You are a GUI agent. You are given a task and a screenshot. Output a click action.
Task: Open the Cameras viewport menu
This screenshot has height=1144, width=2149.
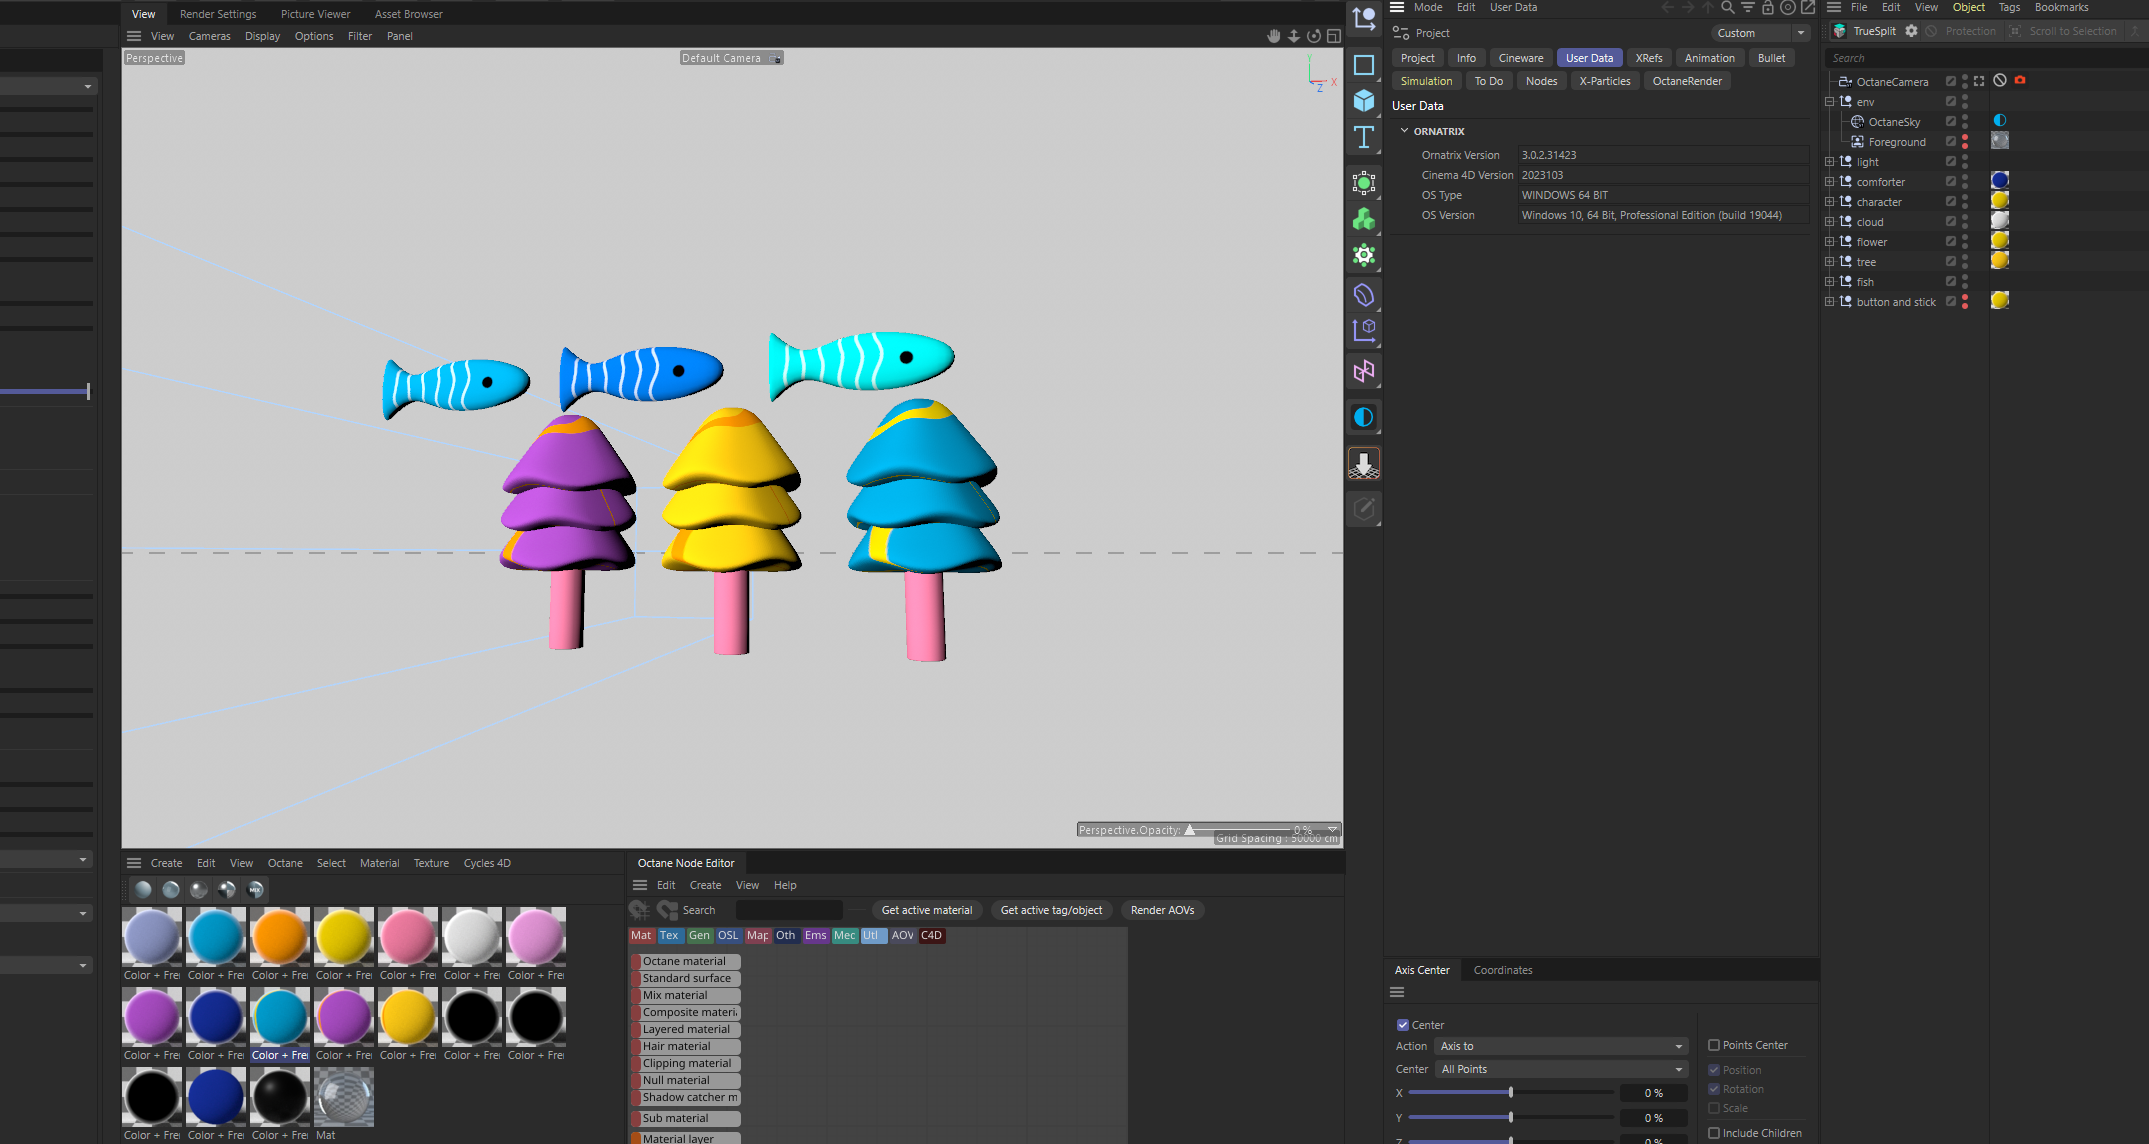209,36
